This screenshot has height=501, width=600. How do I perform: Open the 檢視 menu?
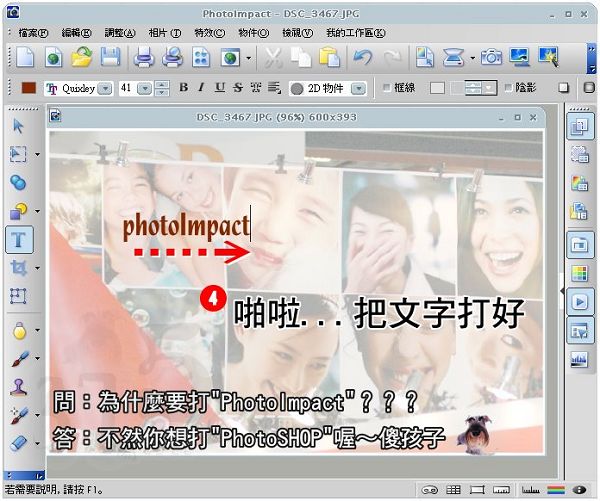pos(298,33)
